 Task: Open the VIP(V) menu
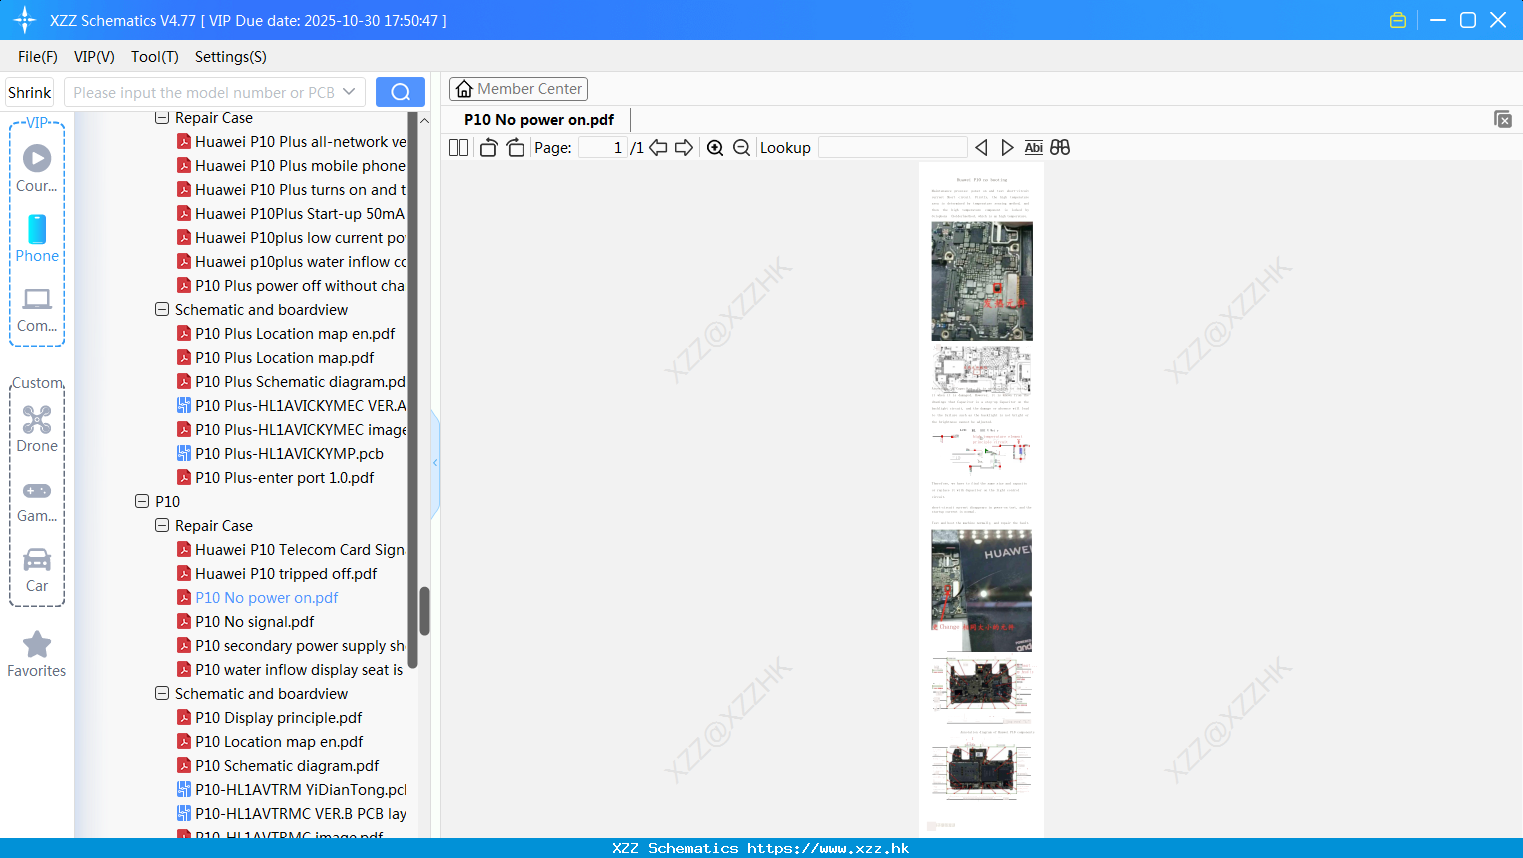click(94, 57)
